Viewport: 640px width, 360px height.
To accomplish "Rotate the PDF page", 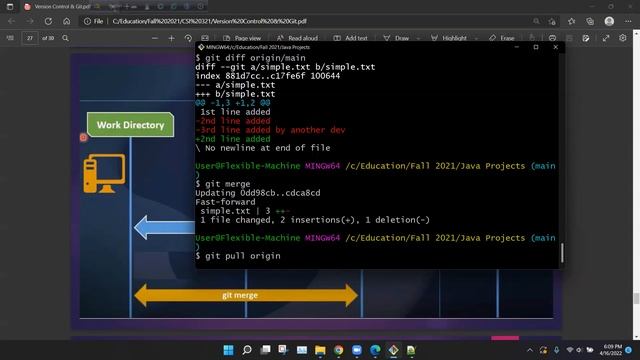I will [x=188, y=38].
